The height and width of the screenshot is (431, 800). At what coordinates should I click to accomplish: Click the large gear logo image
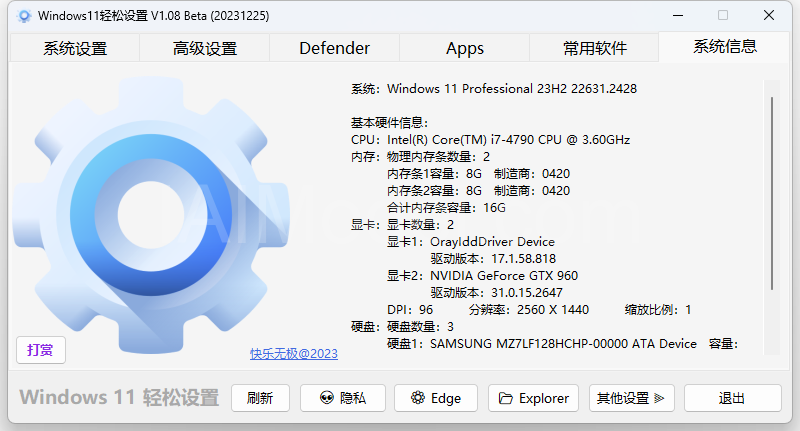(151, 215)
